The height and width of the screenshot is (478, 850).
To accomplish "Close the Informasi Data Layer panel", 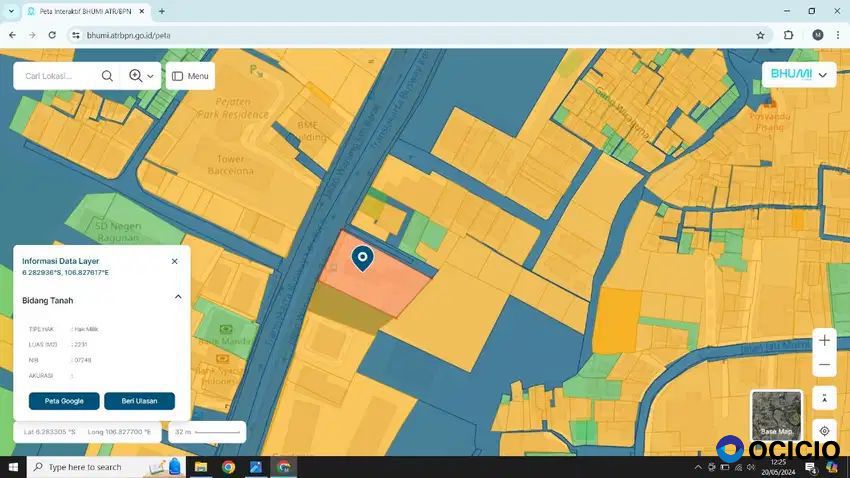I will 174,261.
